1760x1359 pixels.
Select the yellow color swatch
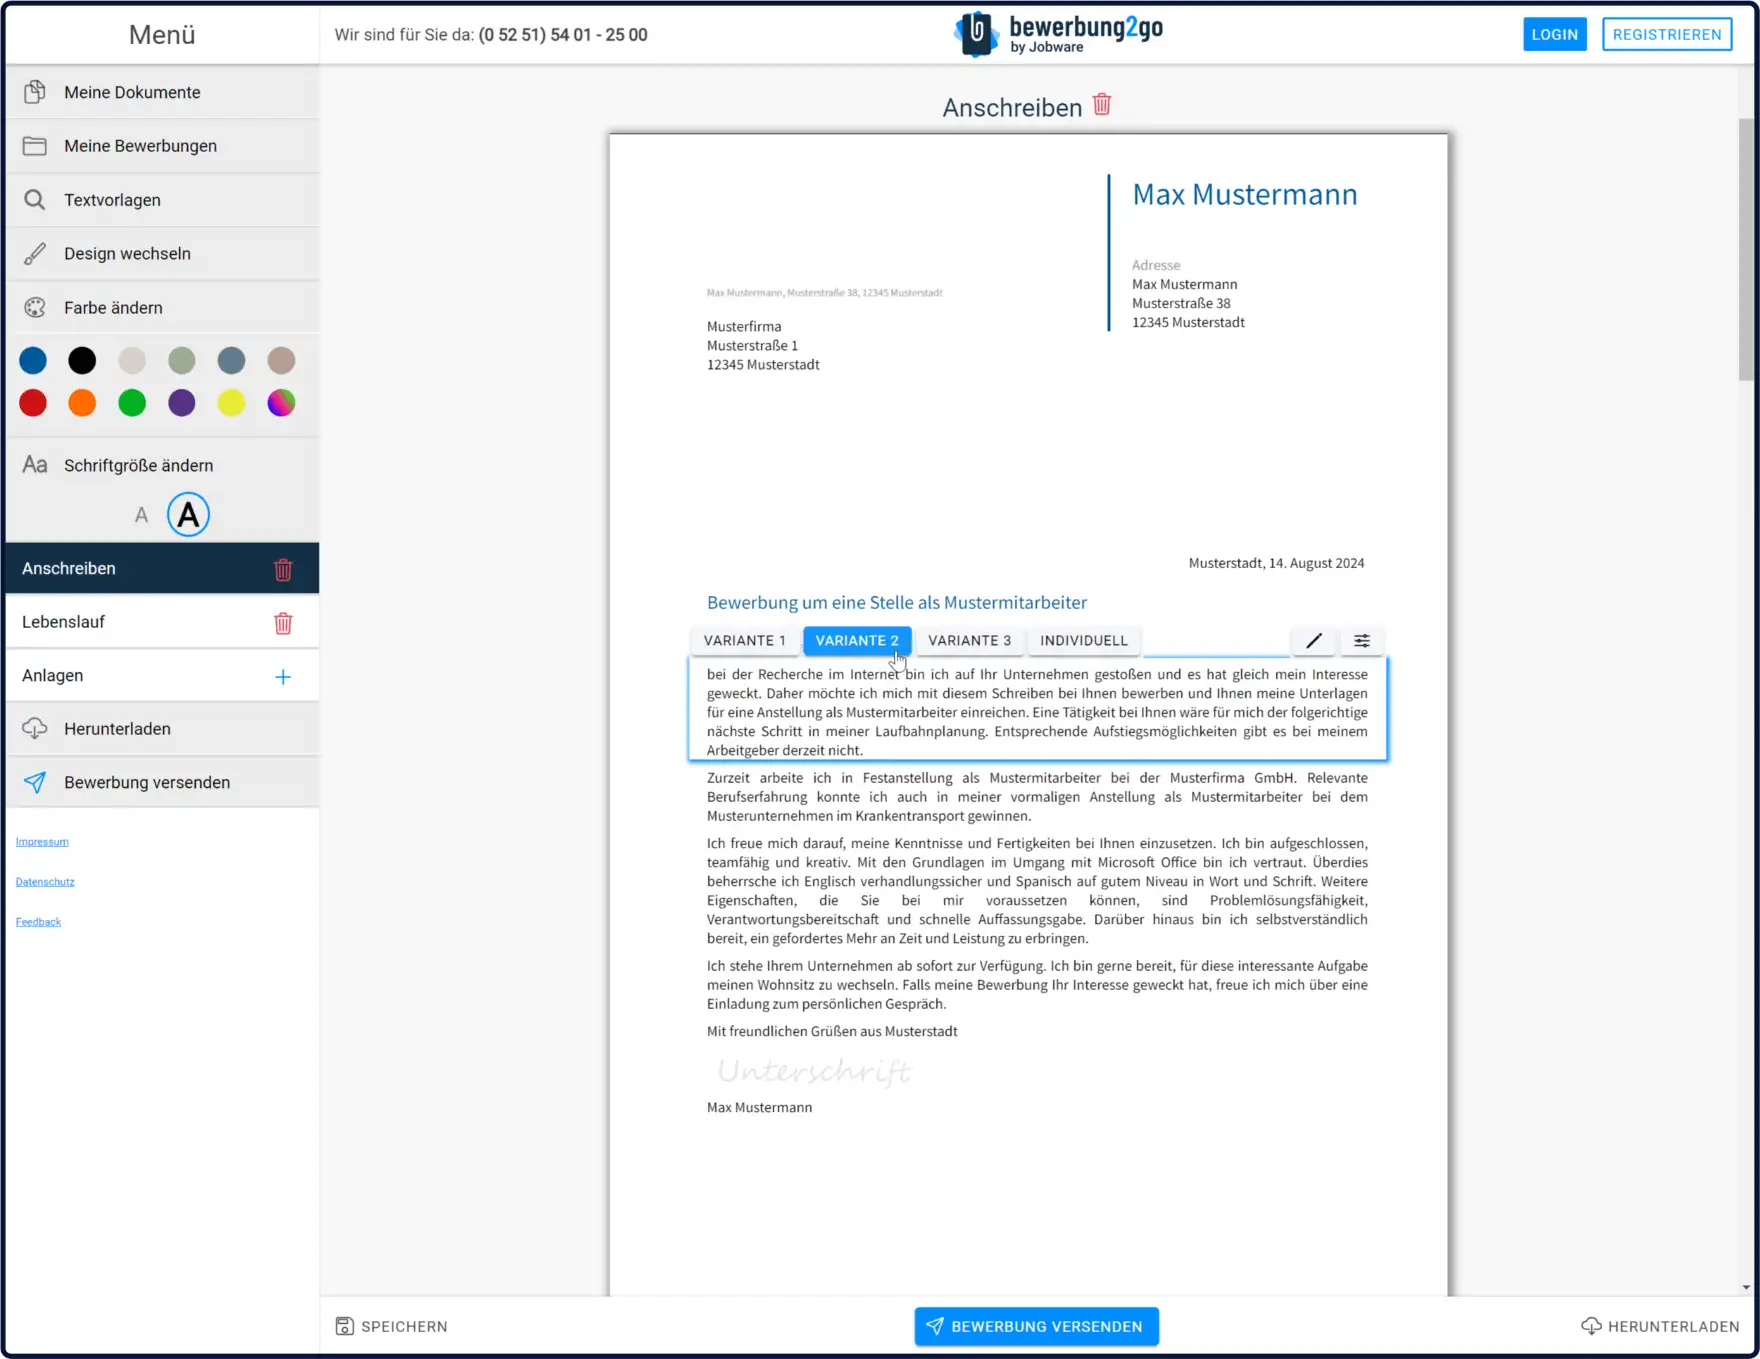pyautogui.click(x=231, y=403)
